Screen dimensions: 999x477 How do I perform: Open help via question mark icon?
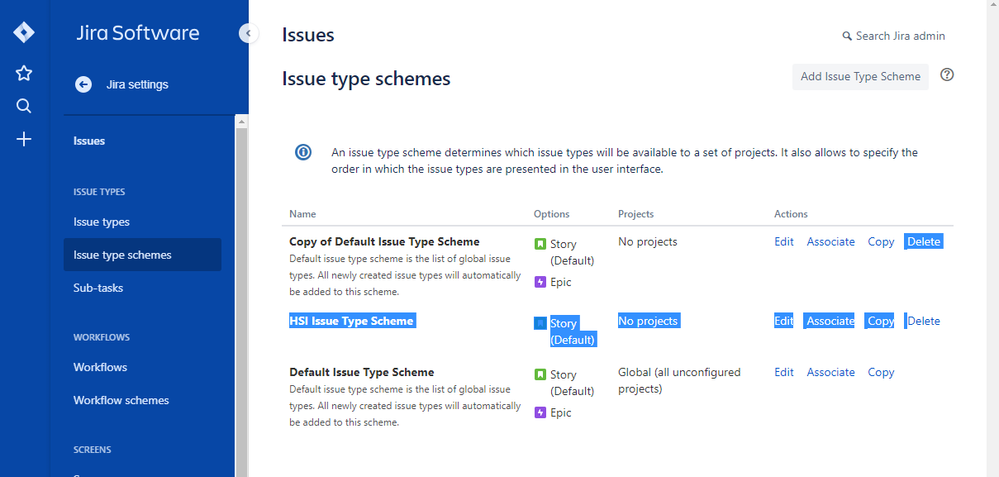[x=947, y=75]
